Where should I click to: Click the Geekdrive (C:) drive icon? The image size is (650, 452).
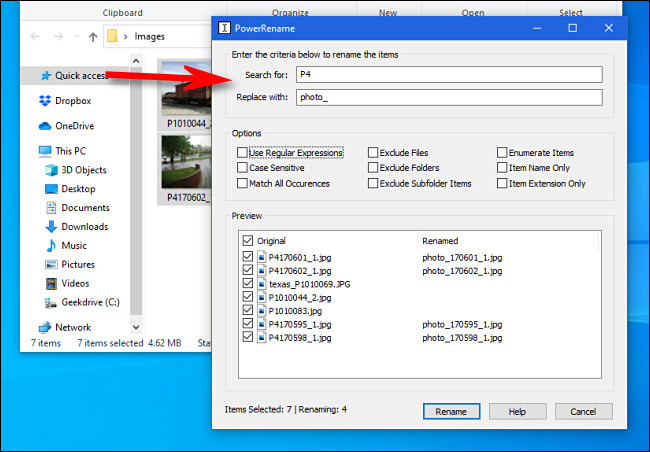point(51,303)
